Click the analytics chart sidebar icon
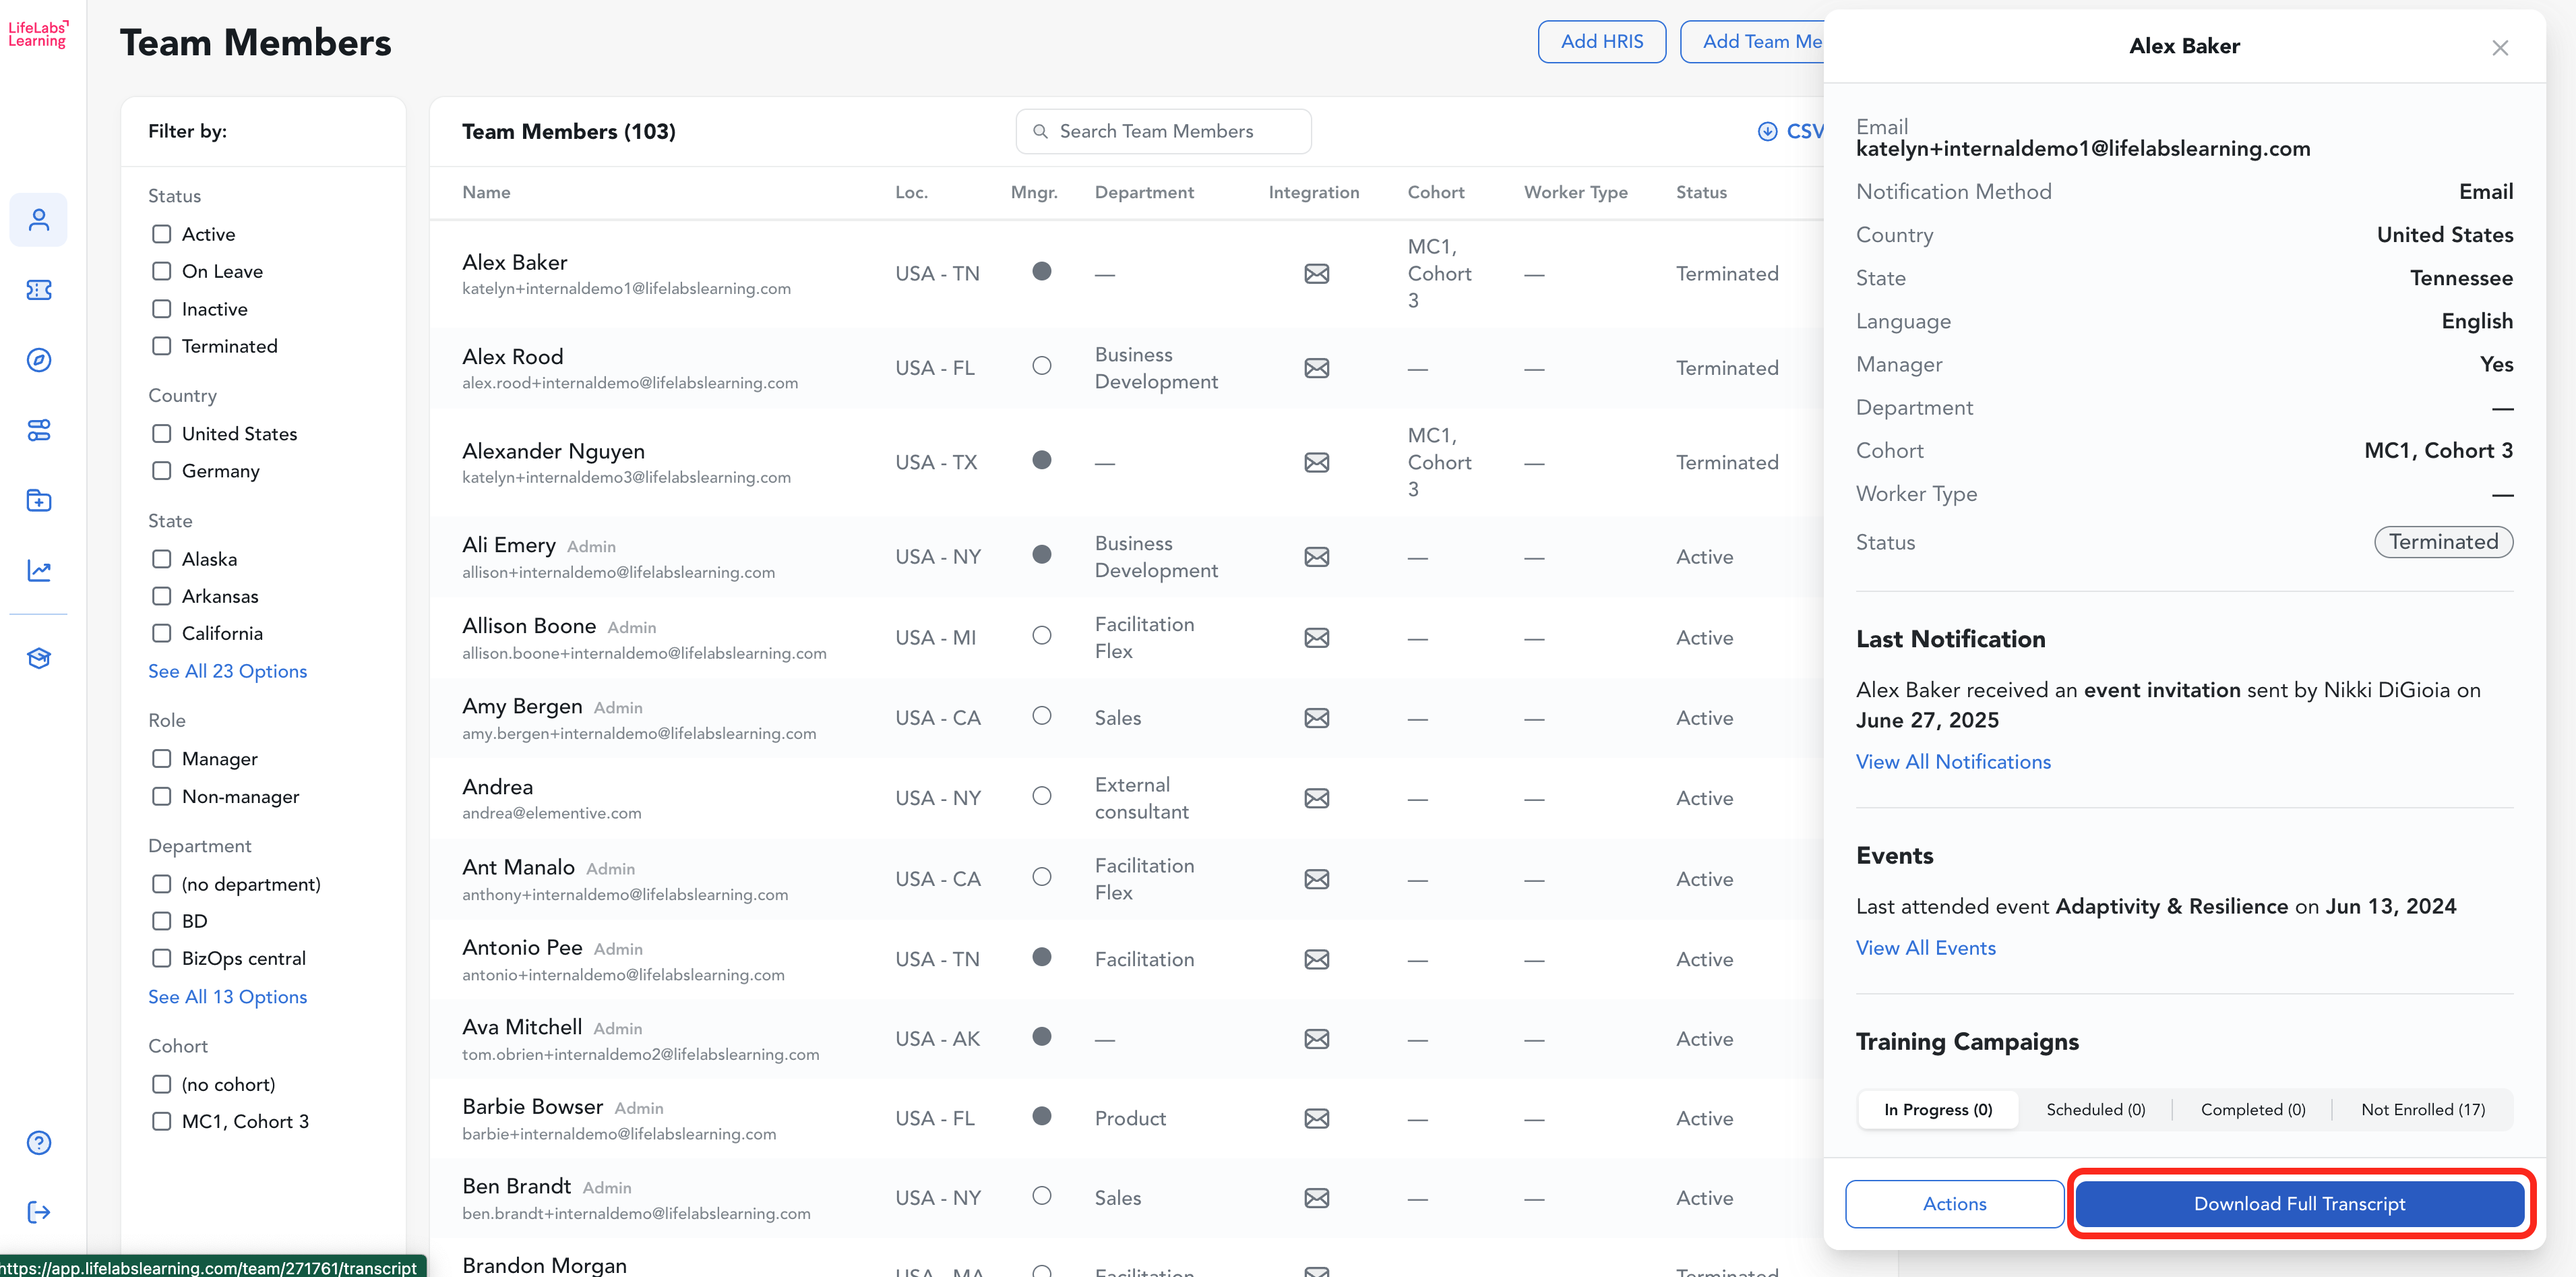The width and height of the screenshot is (2576, 1277). click(39, 571)
